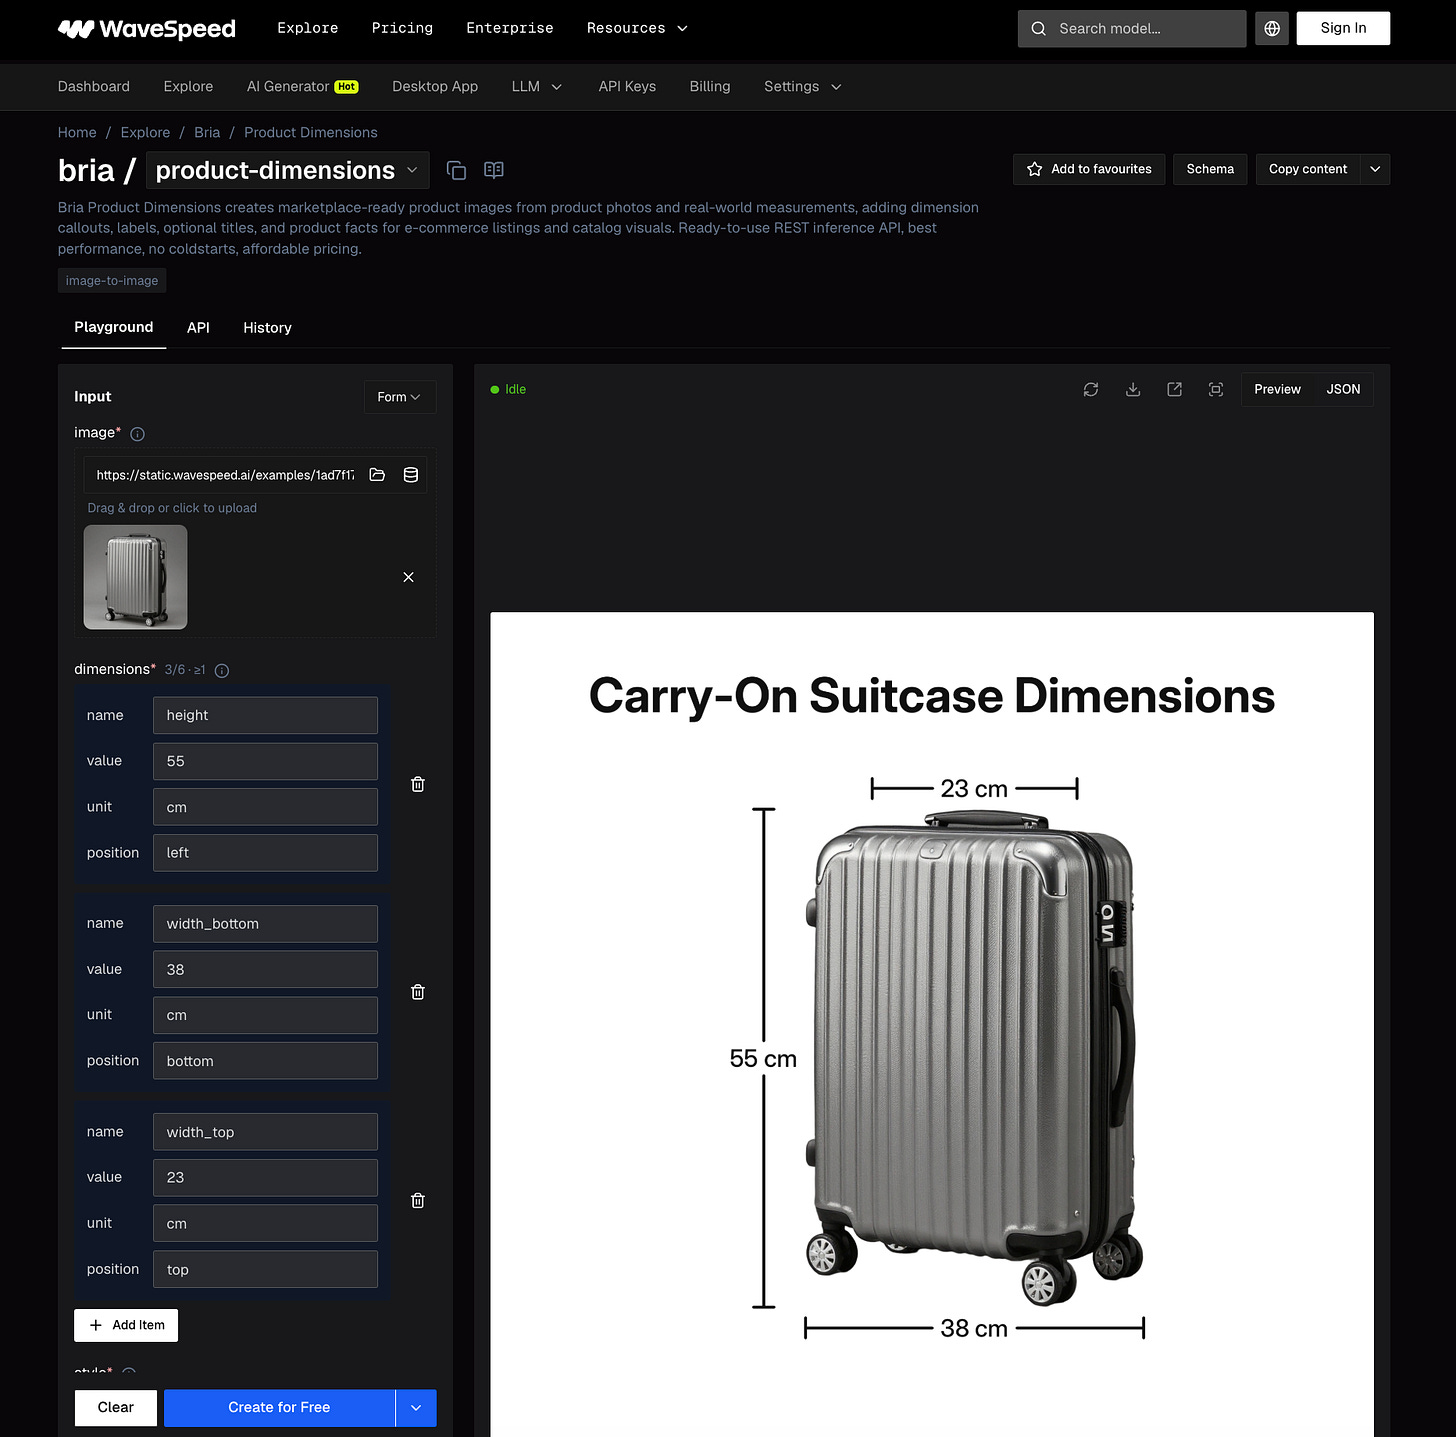Click the Add Item button

pyautogui.click(x=126, y=1325)
